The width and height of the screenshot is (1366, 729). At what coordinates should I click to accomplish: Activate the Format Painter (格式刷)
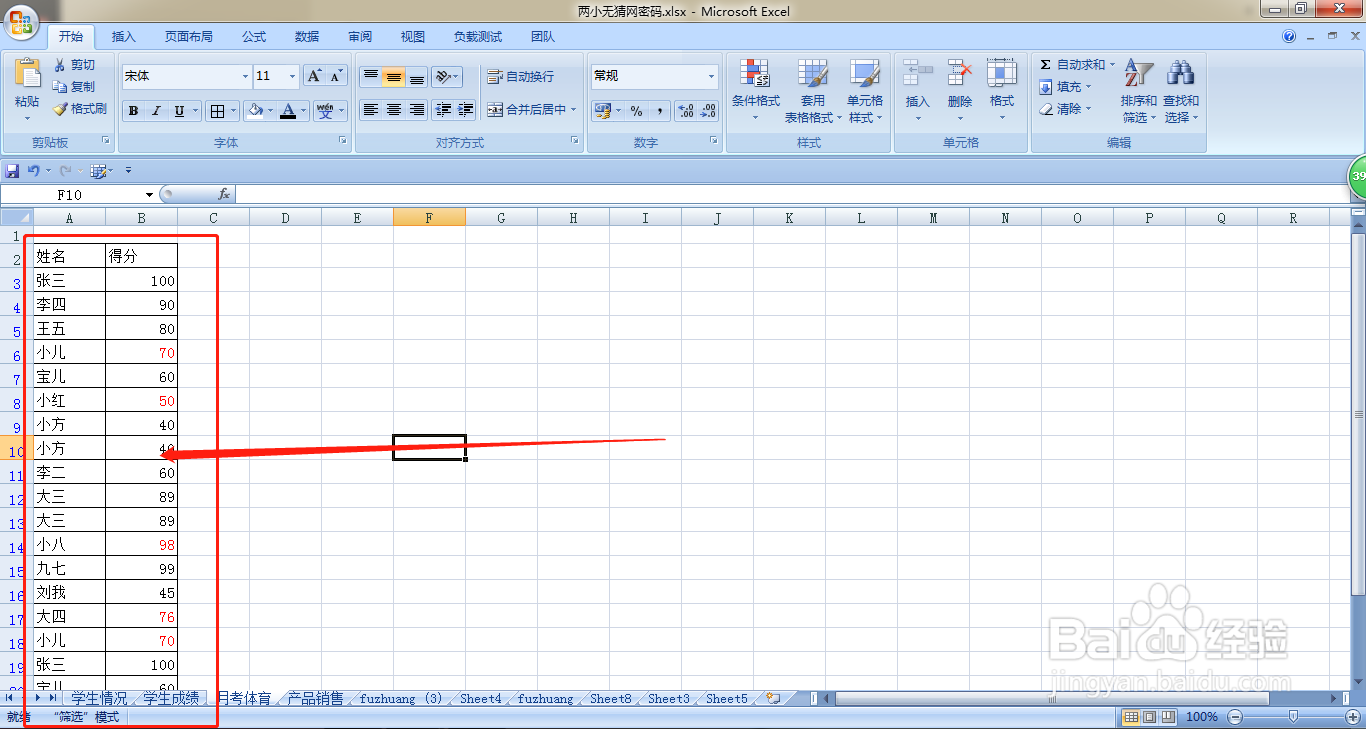pyautogui.click(x=80, y=109)
